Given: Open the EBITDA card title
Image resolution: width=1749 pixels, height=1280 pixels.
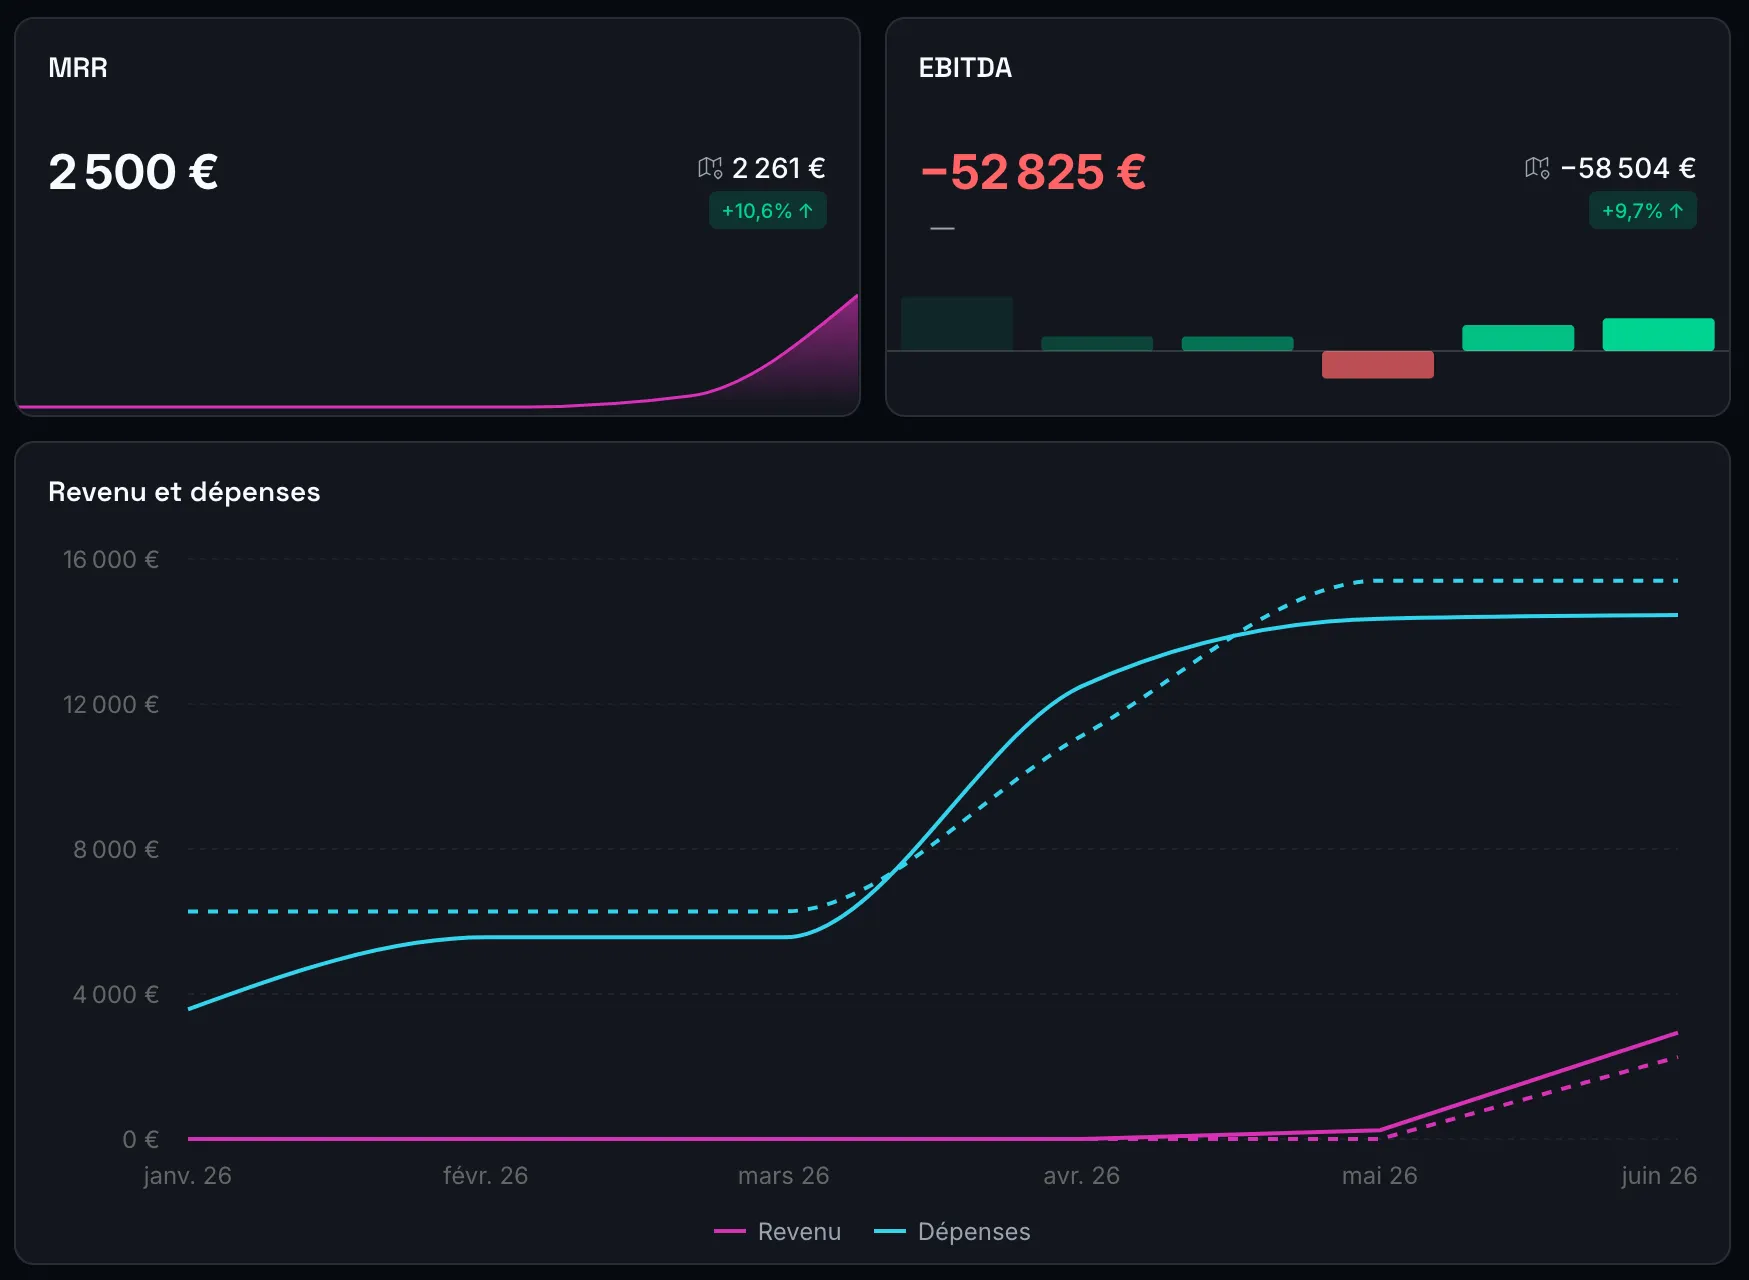Looking at the screenshot, I should click(965, 68).
